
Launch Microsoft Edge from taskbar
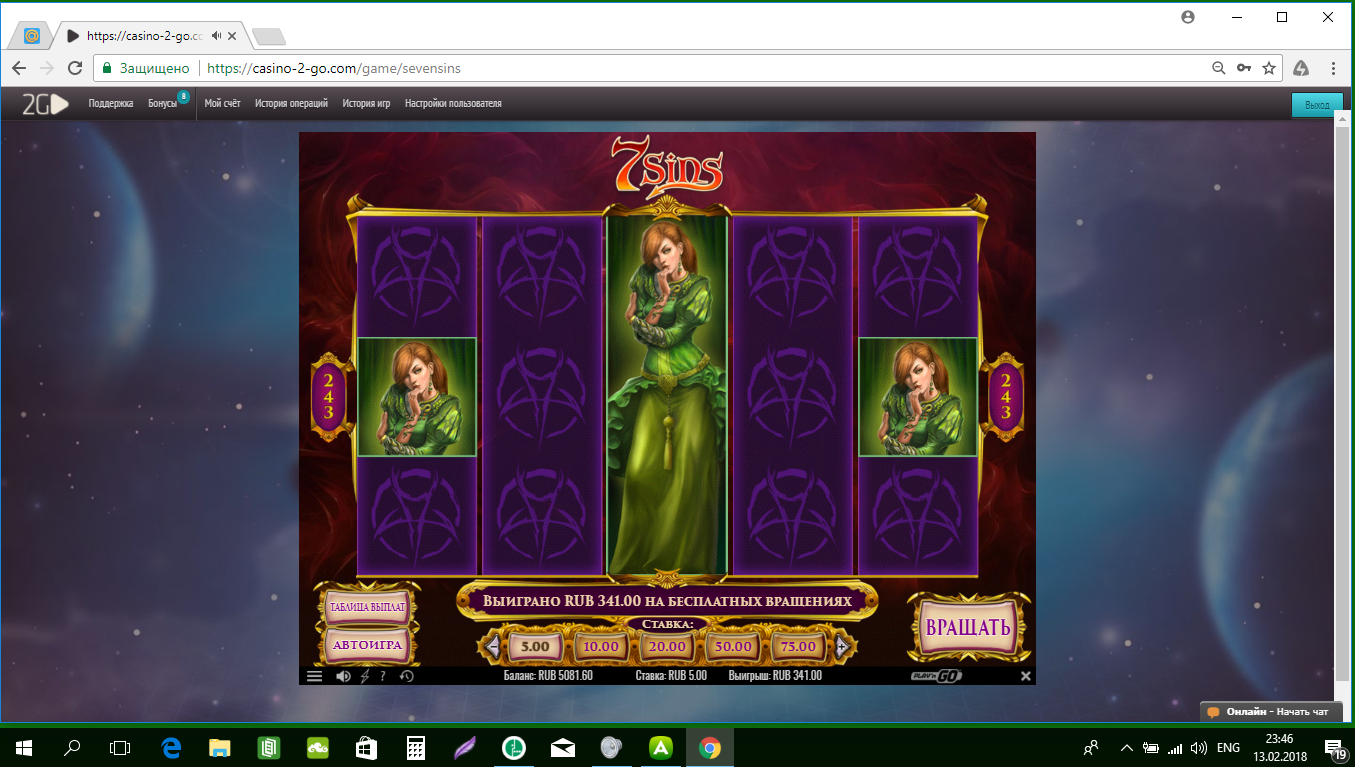click(x=171, y=747)
